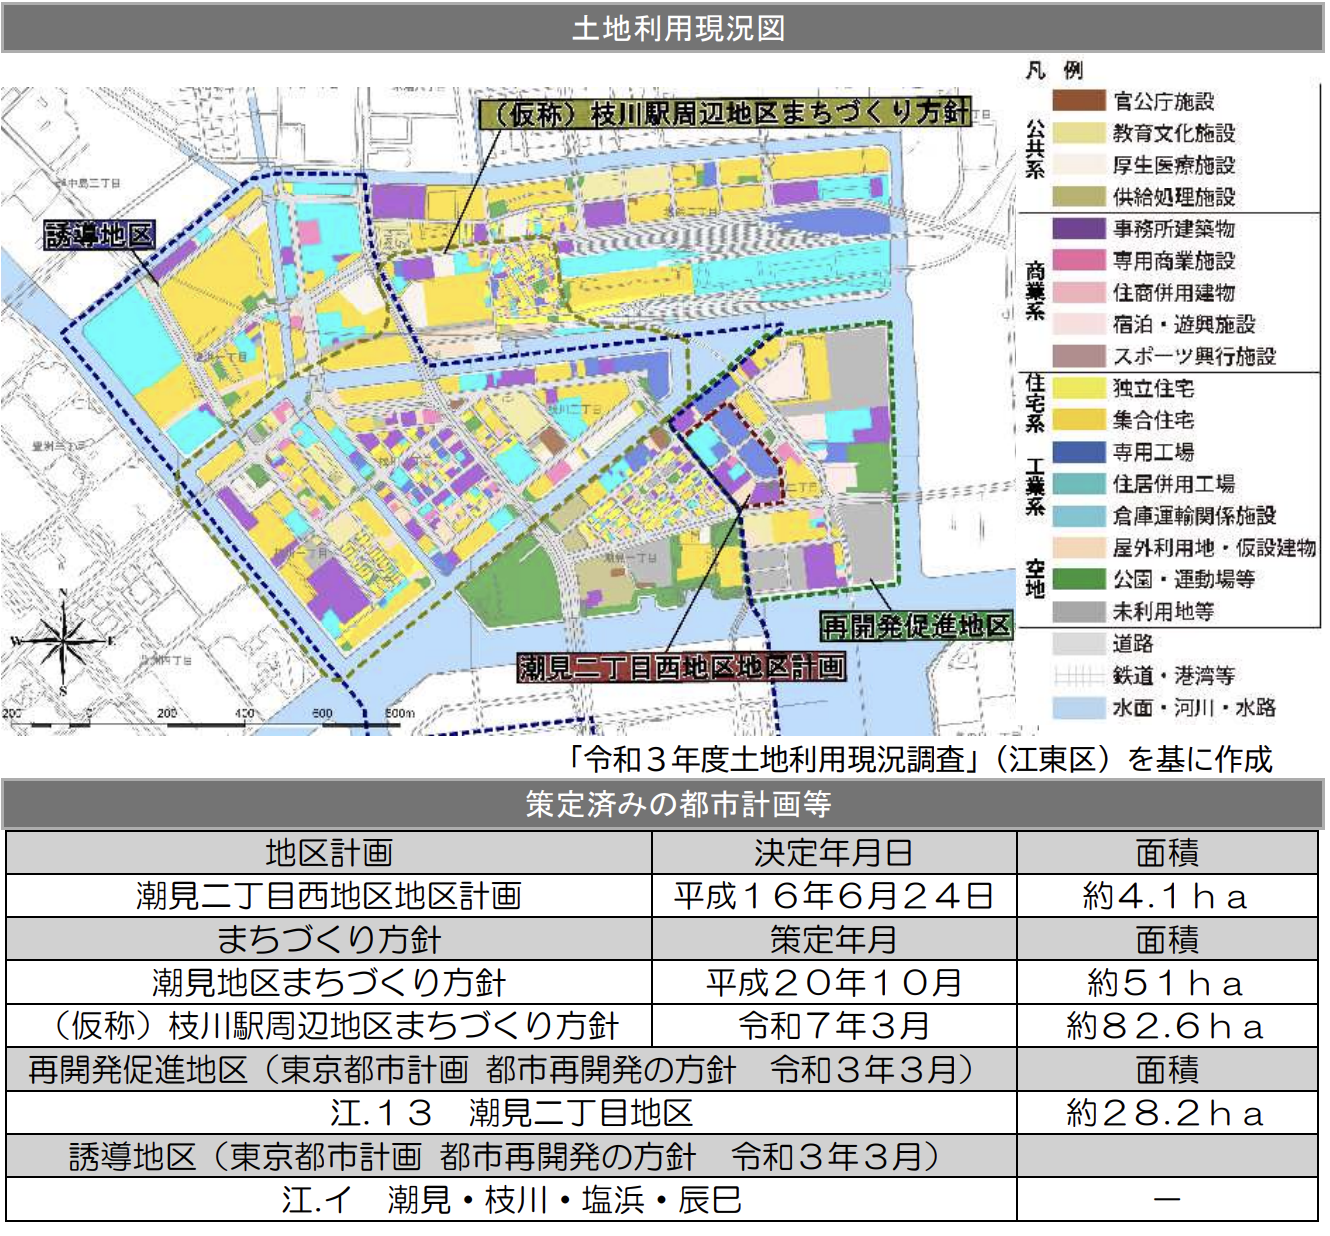Viewport: 1330px width, 1236px height.
Task: Click 面積 header in 再開発促進地区 row
Action: coord(1167,1069)
